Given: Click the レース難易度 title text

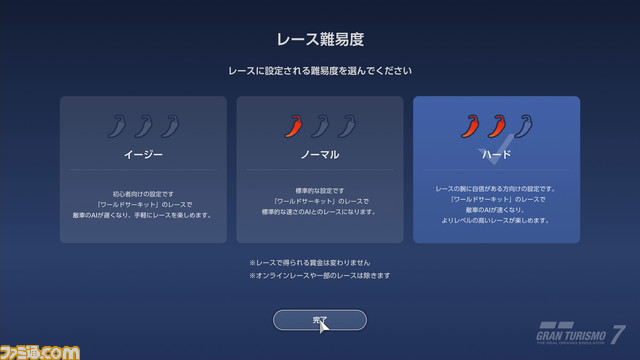Looking at the screenshot, I should tap(320, 40).
